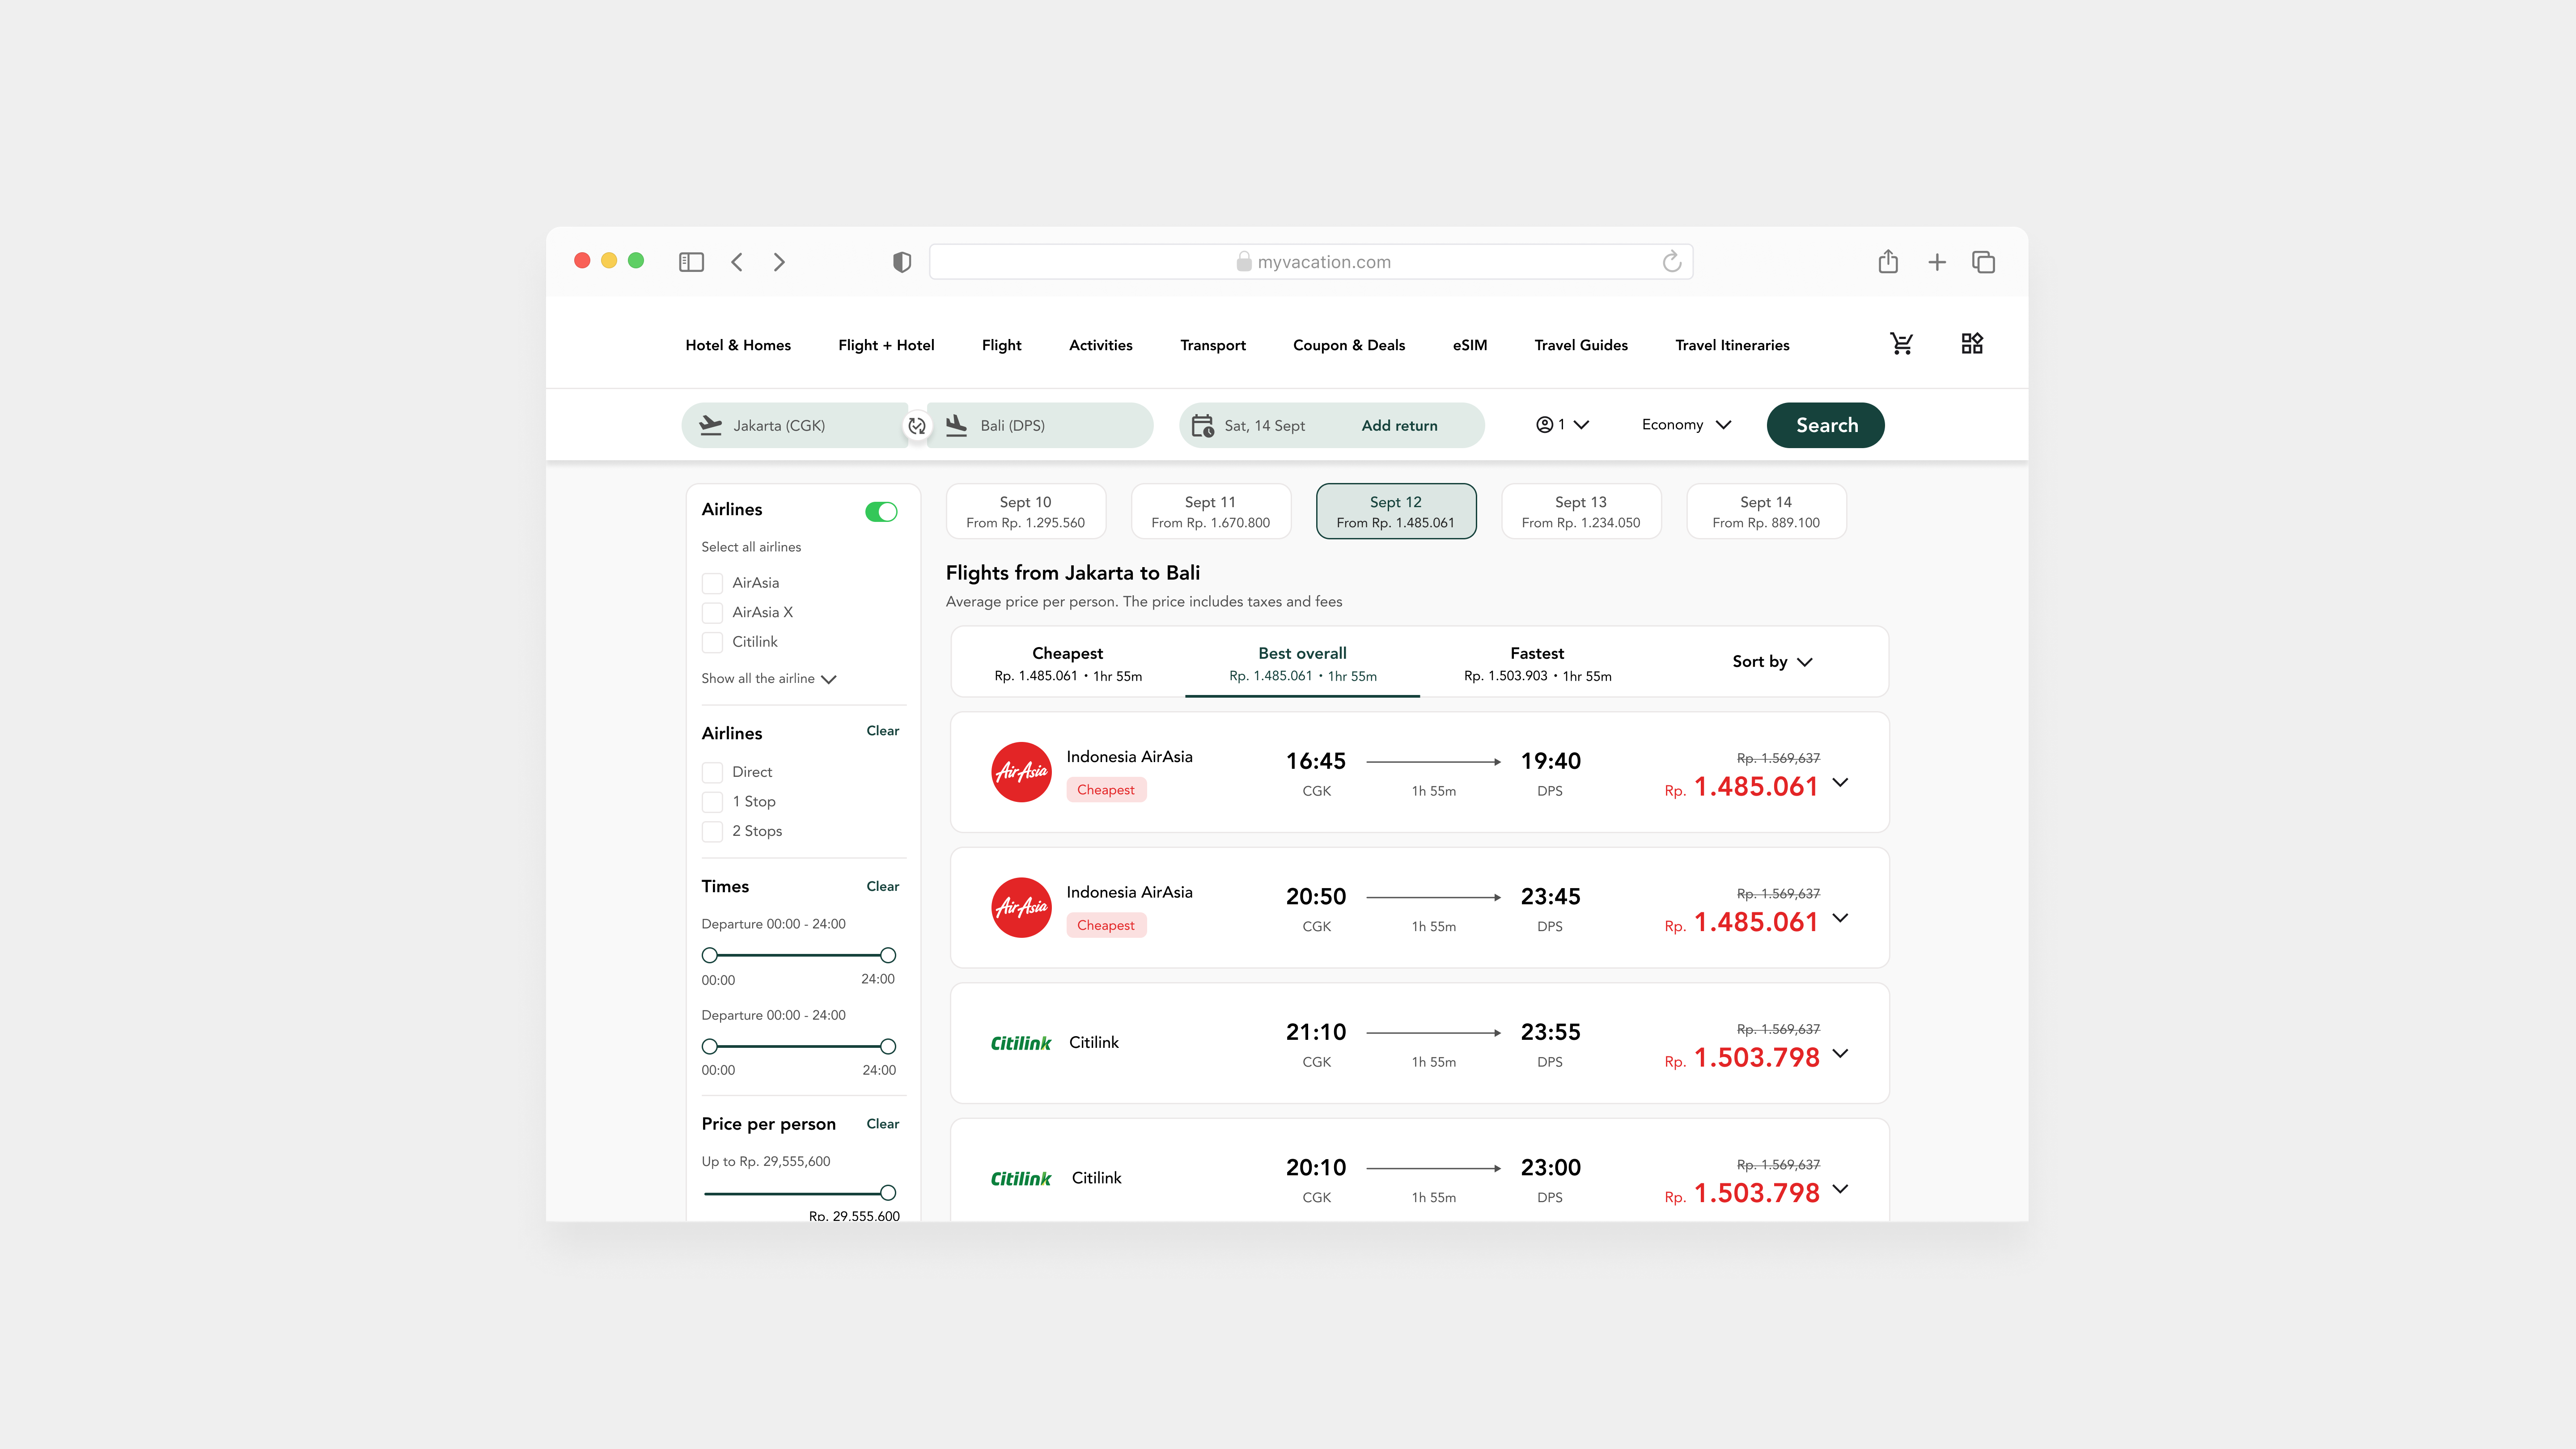Click the passenger profile icon

(1545, 425)
